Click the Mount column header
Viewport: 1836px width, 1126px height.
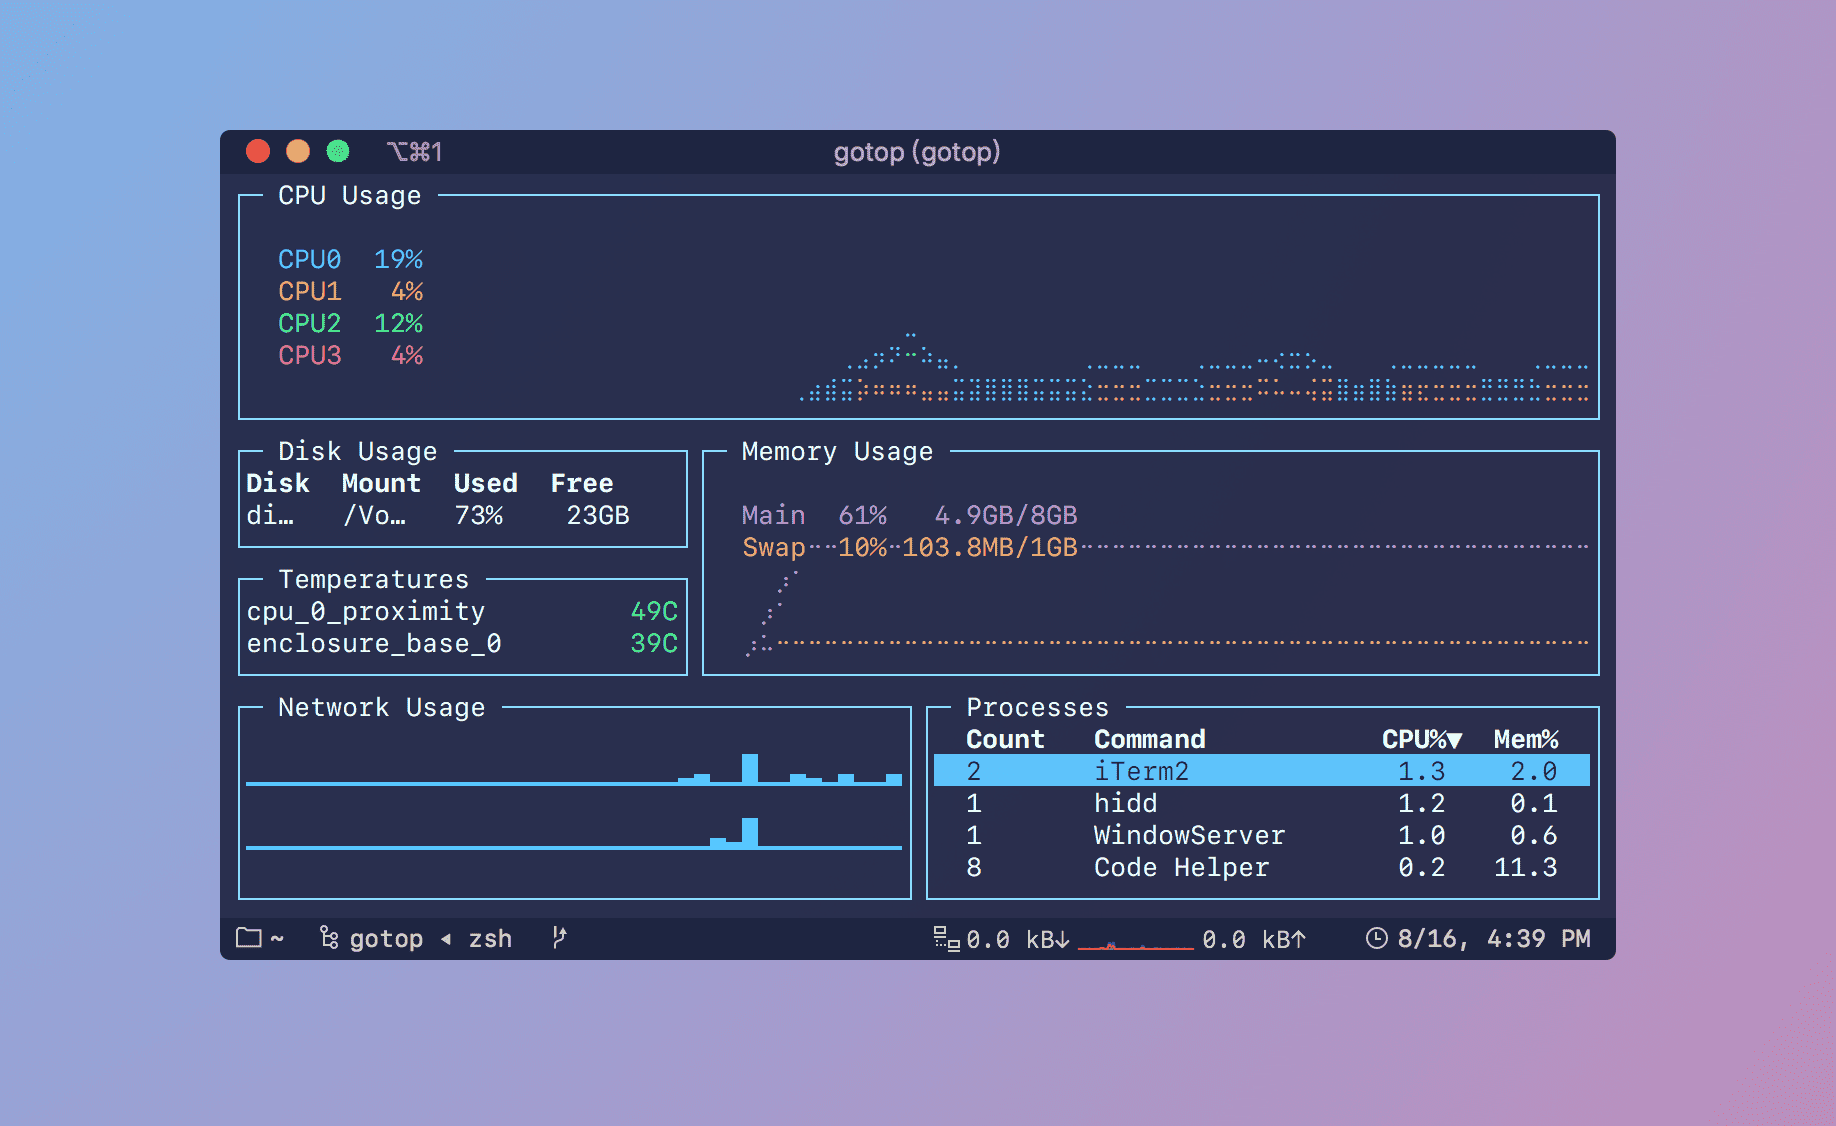pos(381,483)
